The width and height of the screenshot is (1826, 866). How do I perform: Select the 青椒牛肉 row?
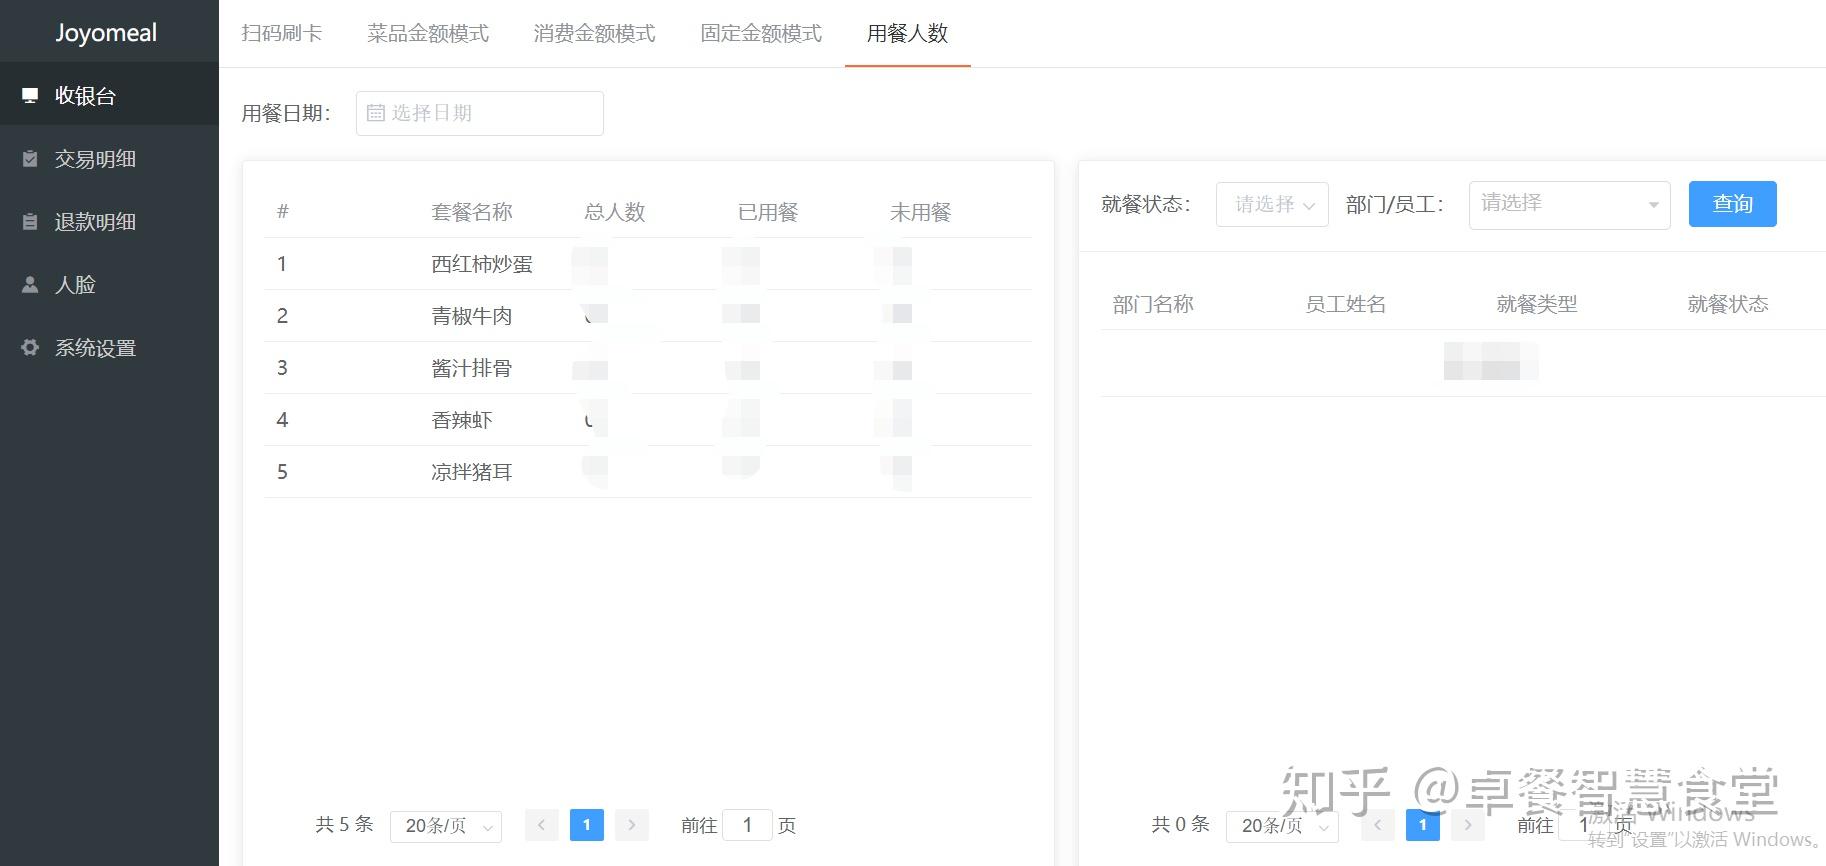pos(648,316)
